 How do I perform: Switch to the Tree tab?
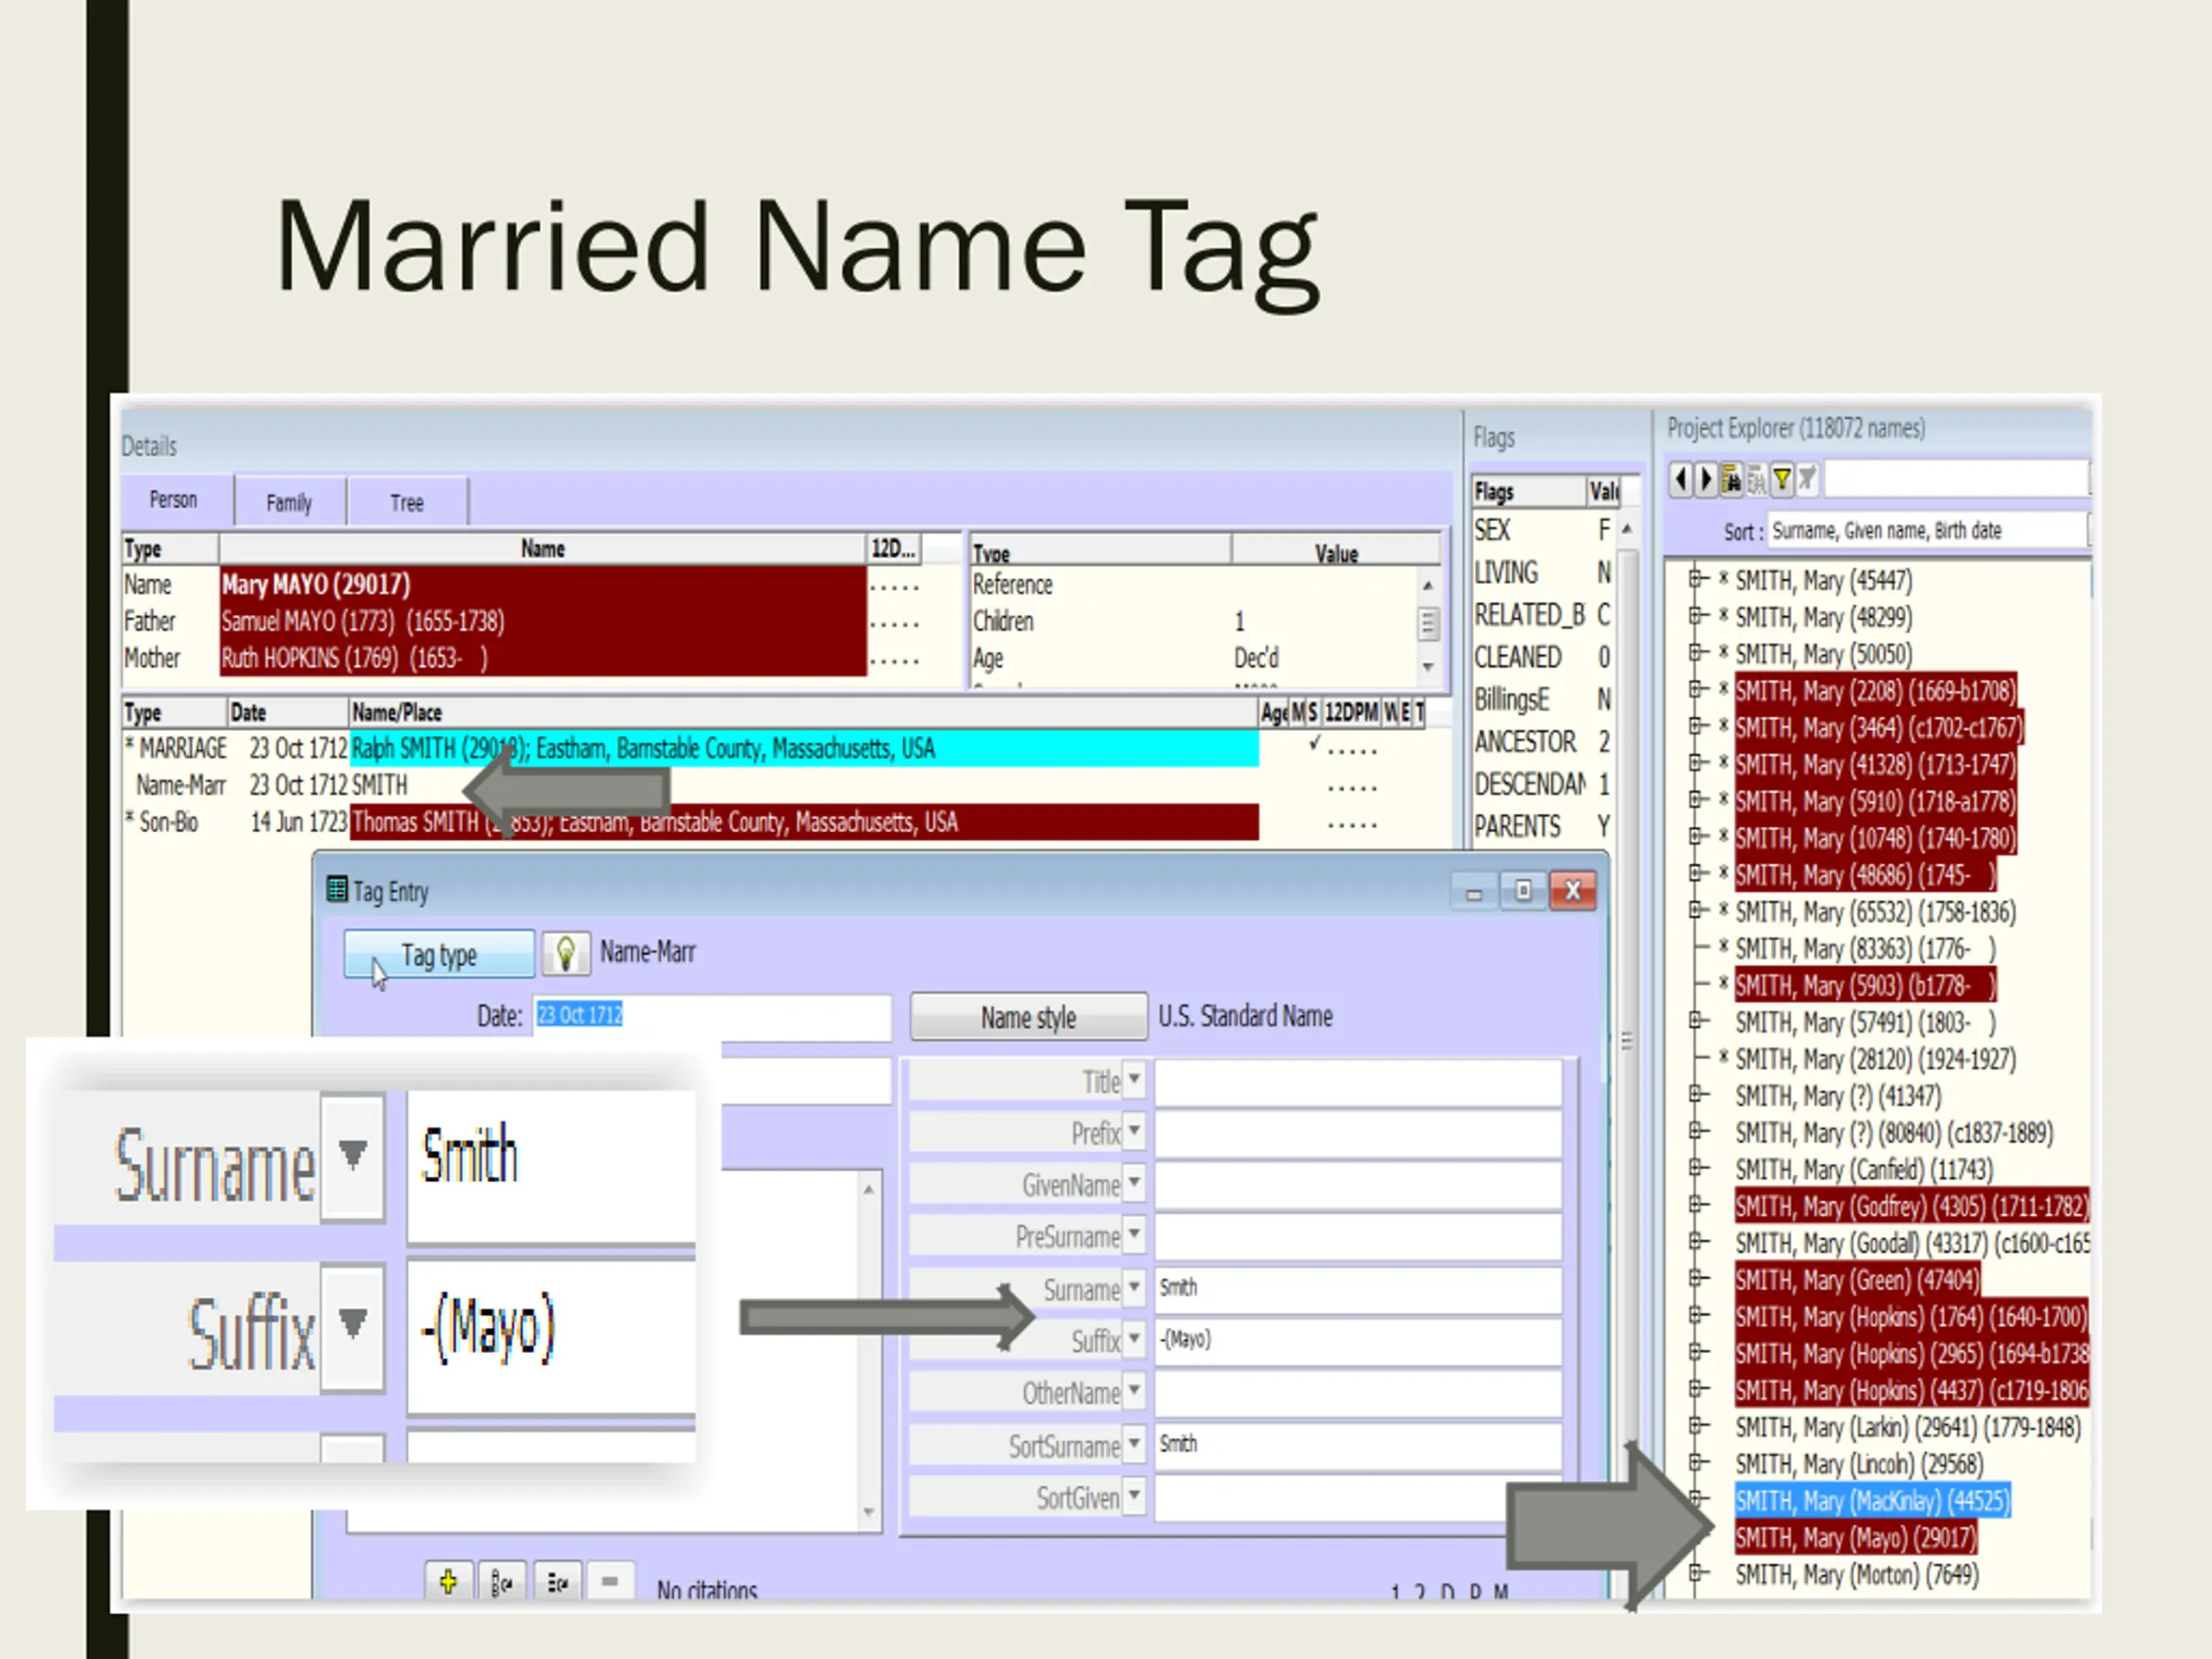tap(407, 502)
